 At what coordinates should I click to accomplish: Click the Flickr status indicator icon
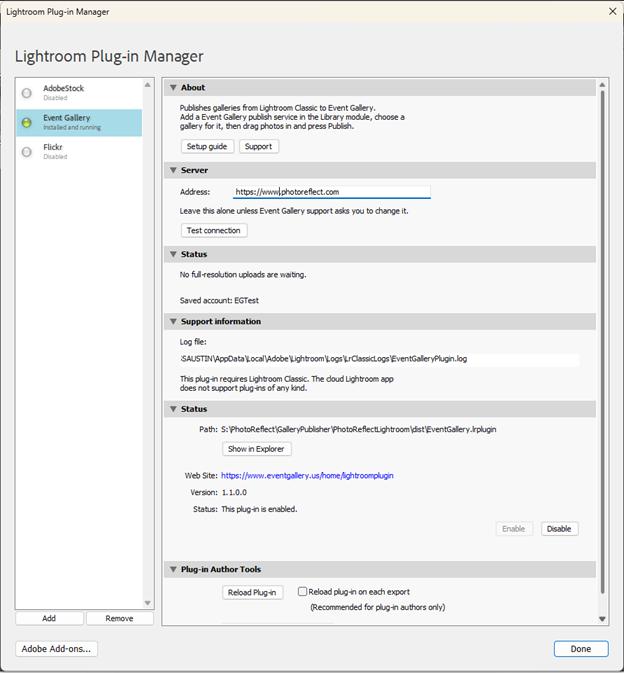tap(27, 152)
